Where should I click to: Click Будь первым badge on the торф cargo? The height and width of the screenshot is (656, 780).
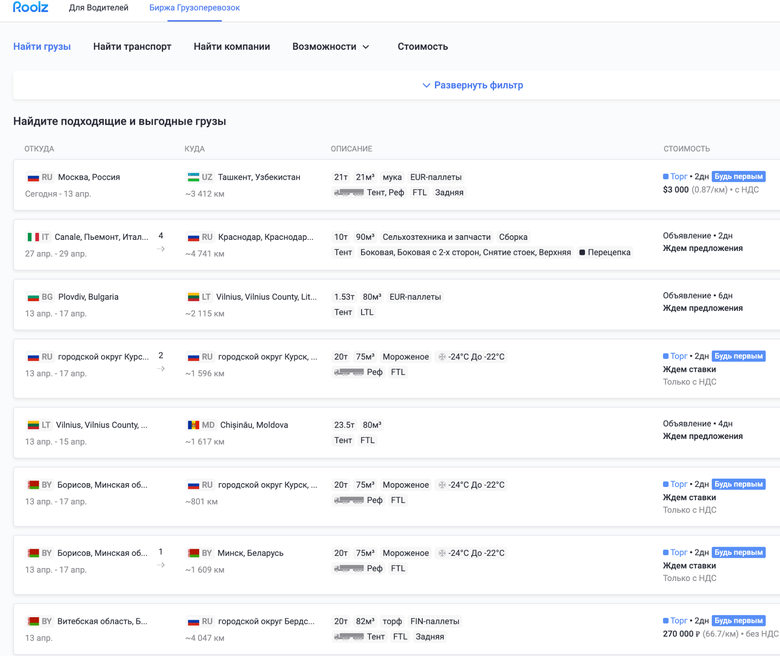[738, 621]
